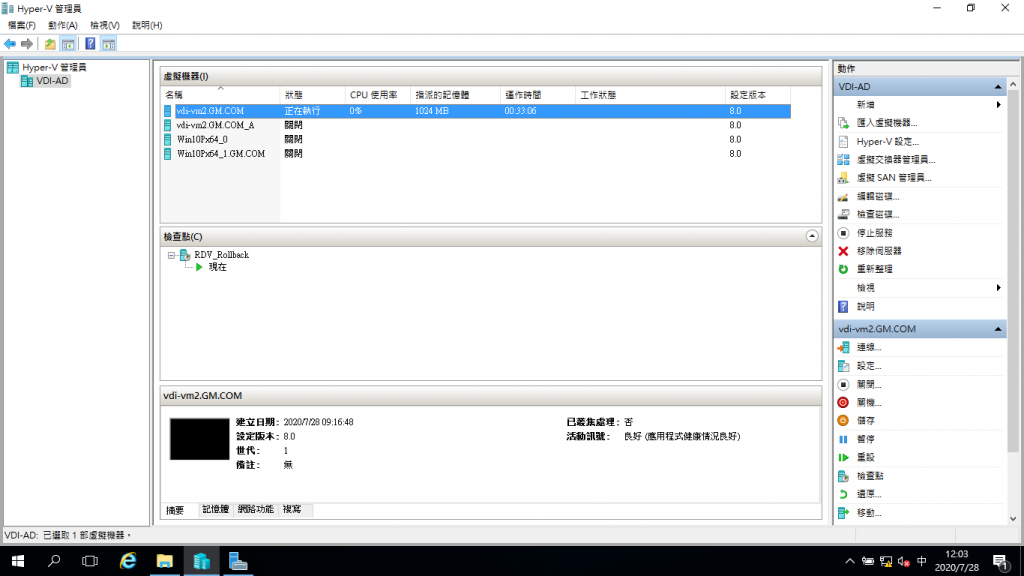The image size is (1024, 576).
Task: Collapse vdi-vm2.GM.COM actions section
Action: coord(998,329)
